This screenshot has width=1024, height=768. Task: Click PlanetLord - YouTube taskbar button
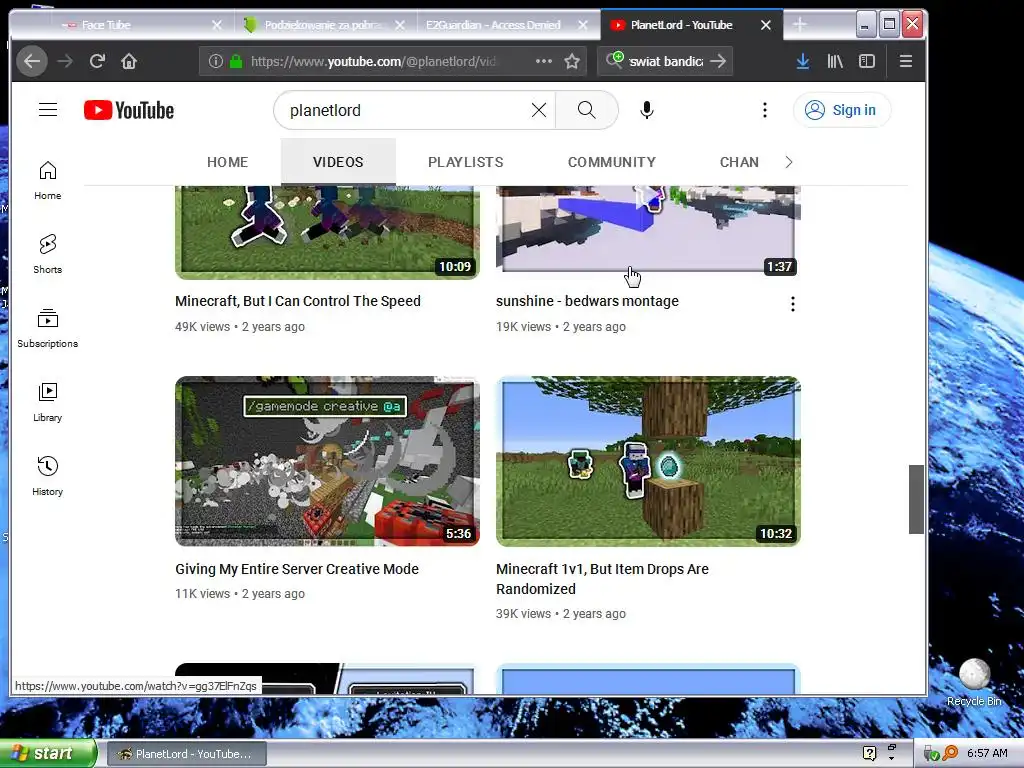point(186,754)
